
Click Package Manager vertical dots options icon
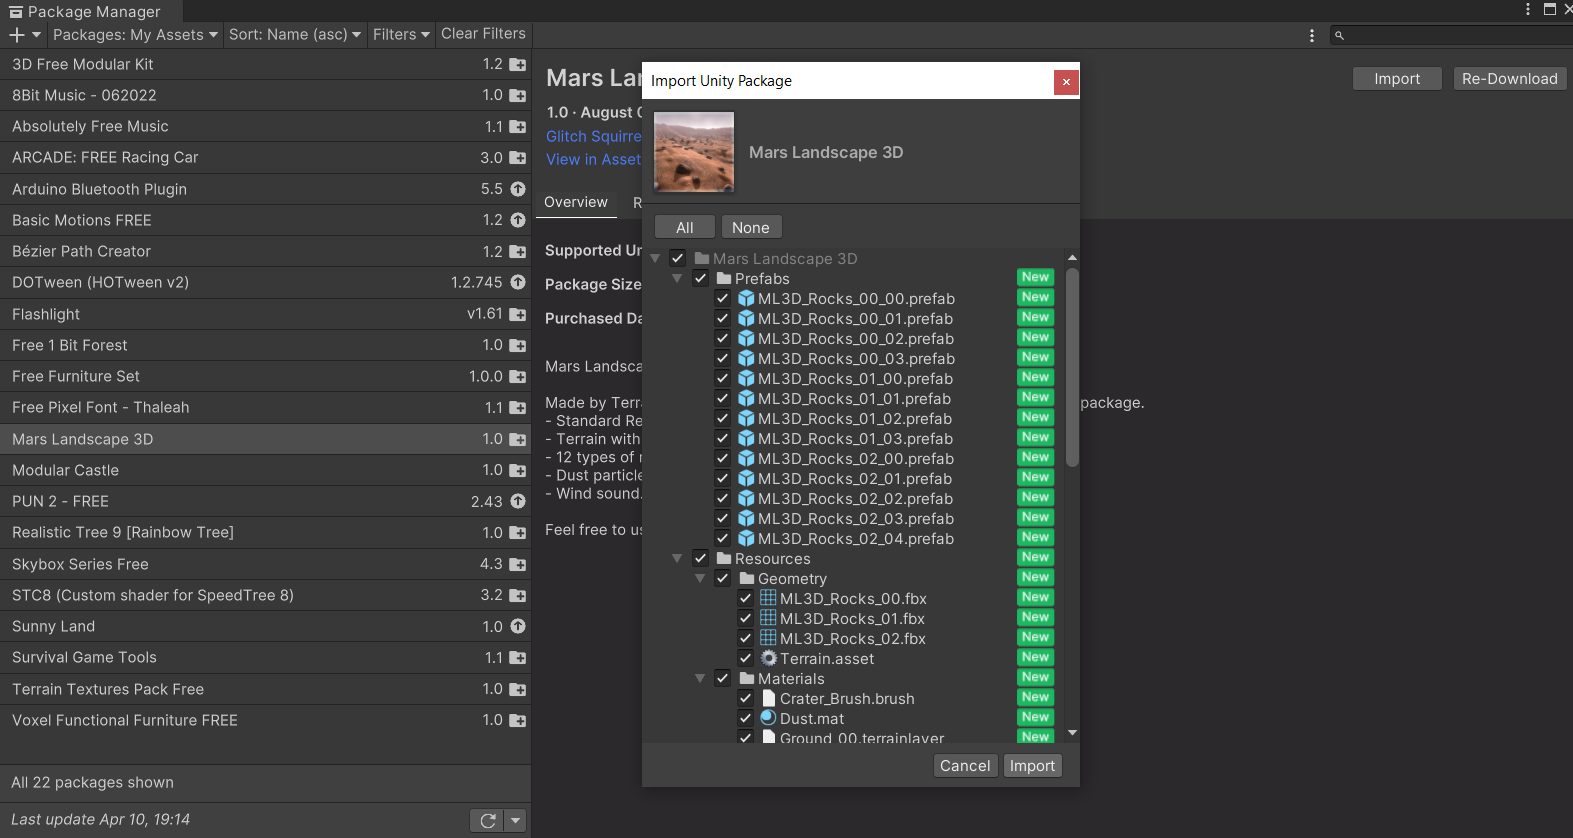(1311, 35)
